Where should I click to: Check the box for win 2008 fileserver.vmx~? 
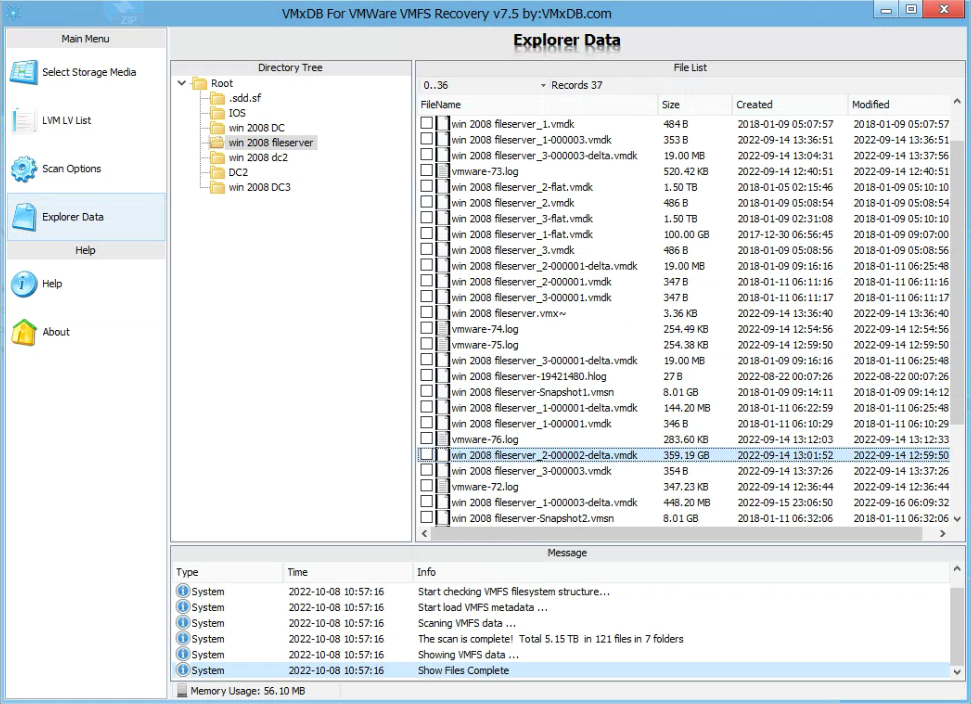tap(427, 312)
